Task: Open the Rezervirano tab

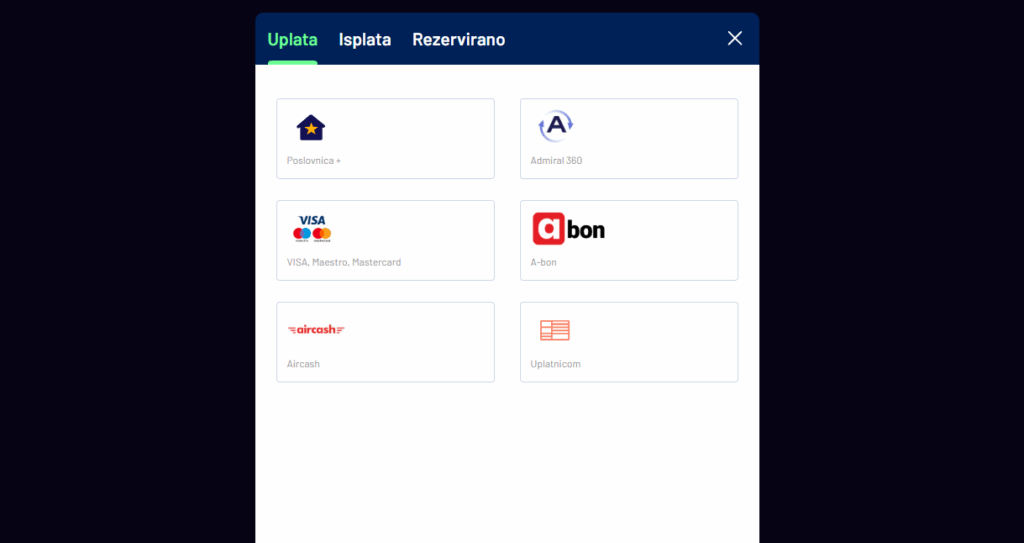Action: click(x=458, y=39)
